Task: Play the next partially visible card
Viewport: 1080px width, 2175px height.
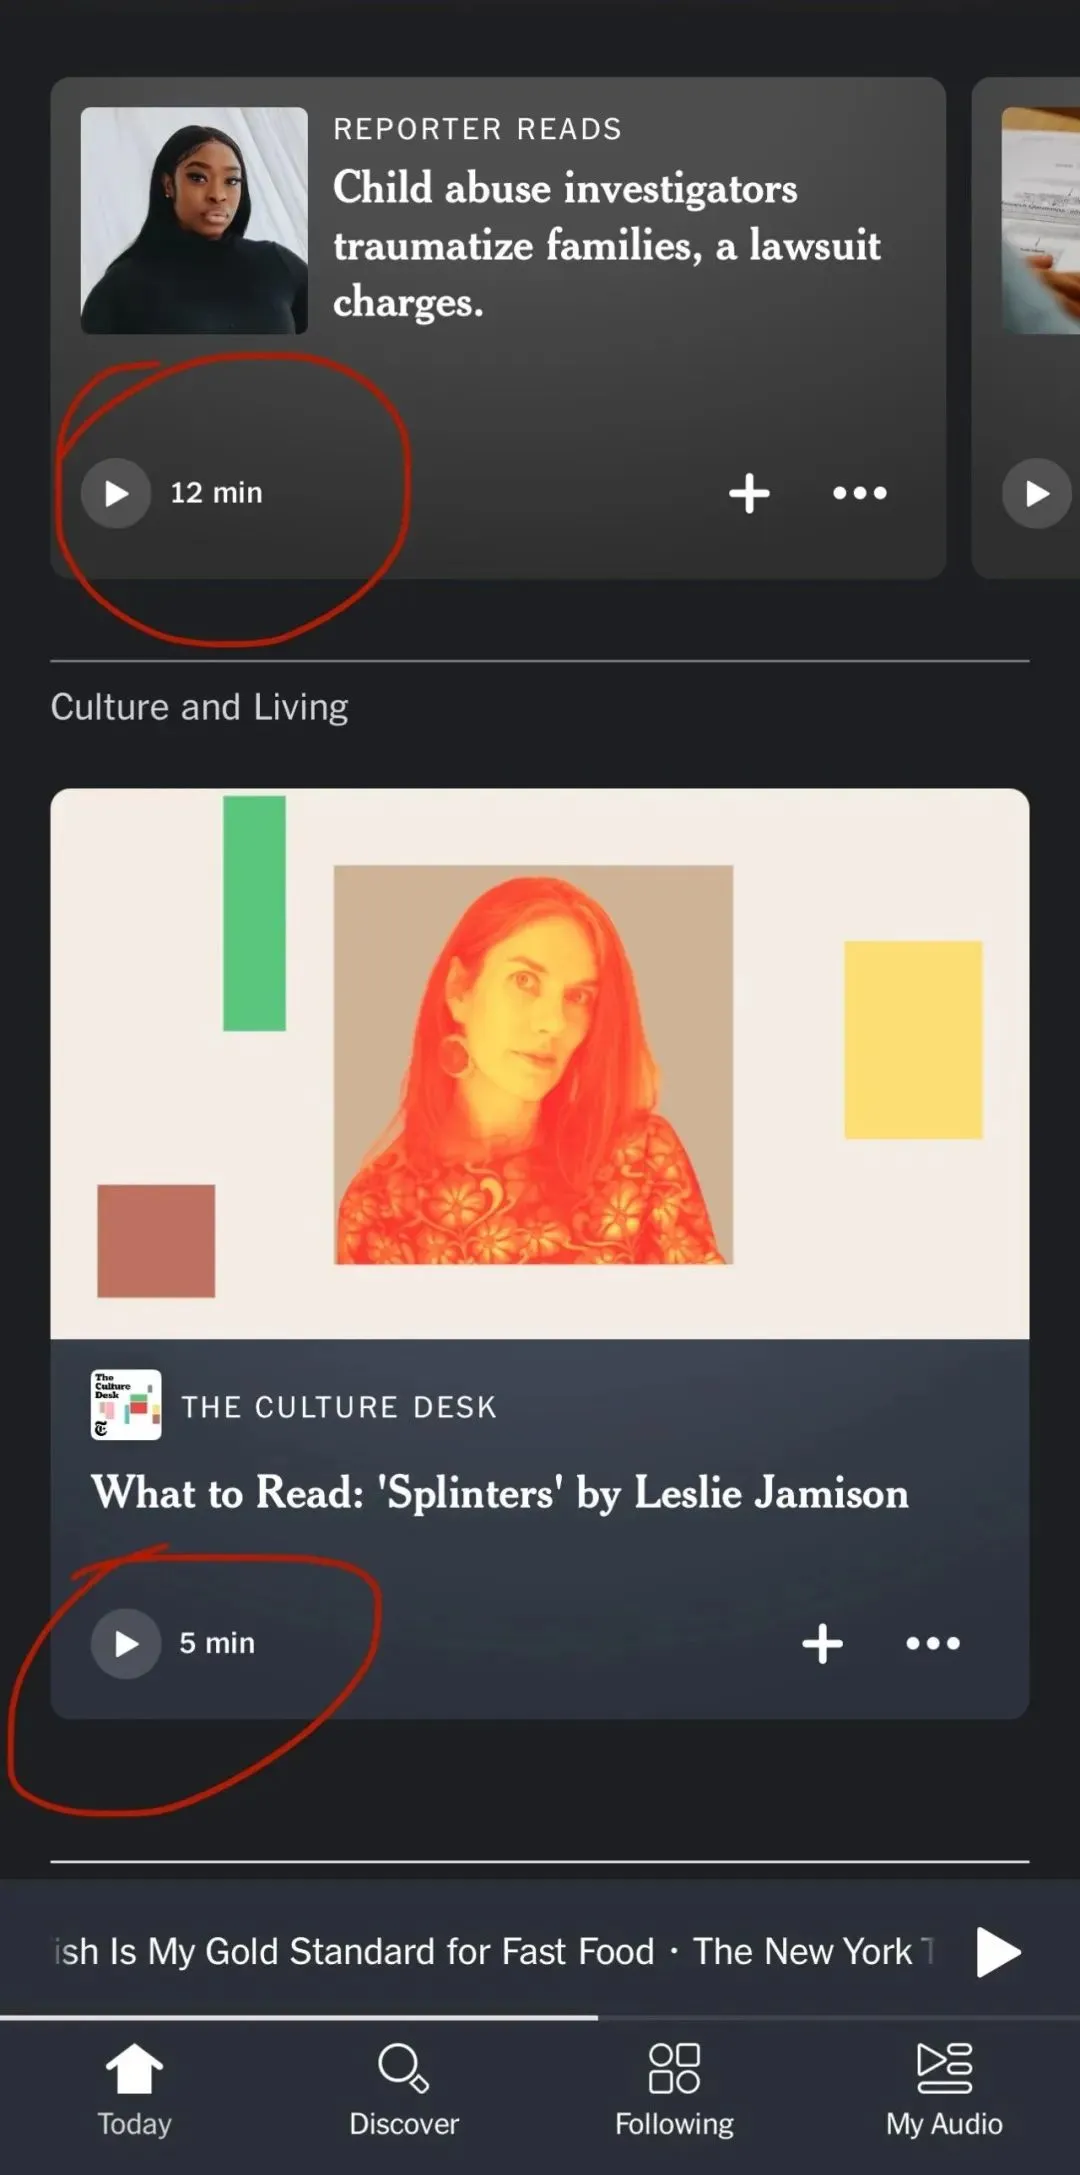Action: (x=1037, y=493)
